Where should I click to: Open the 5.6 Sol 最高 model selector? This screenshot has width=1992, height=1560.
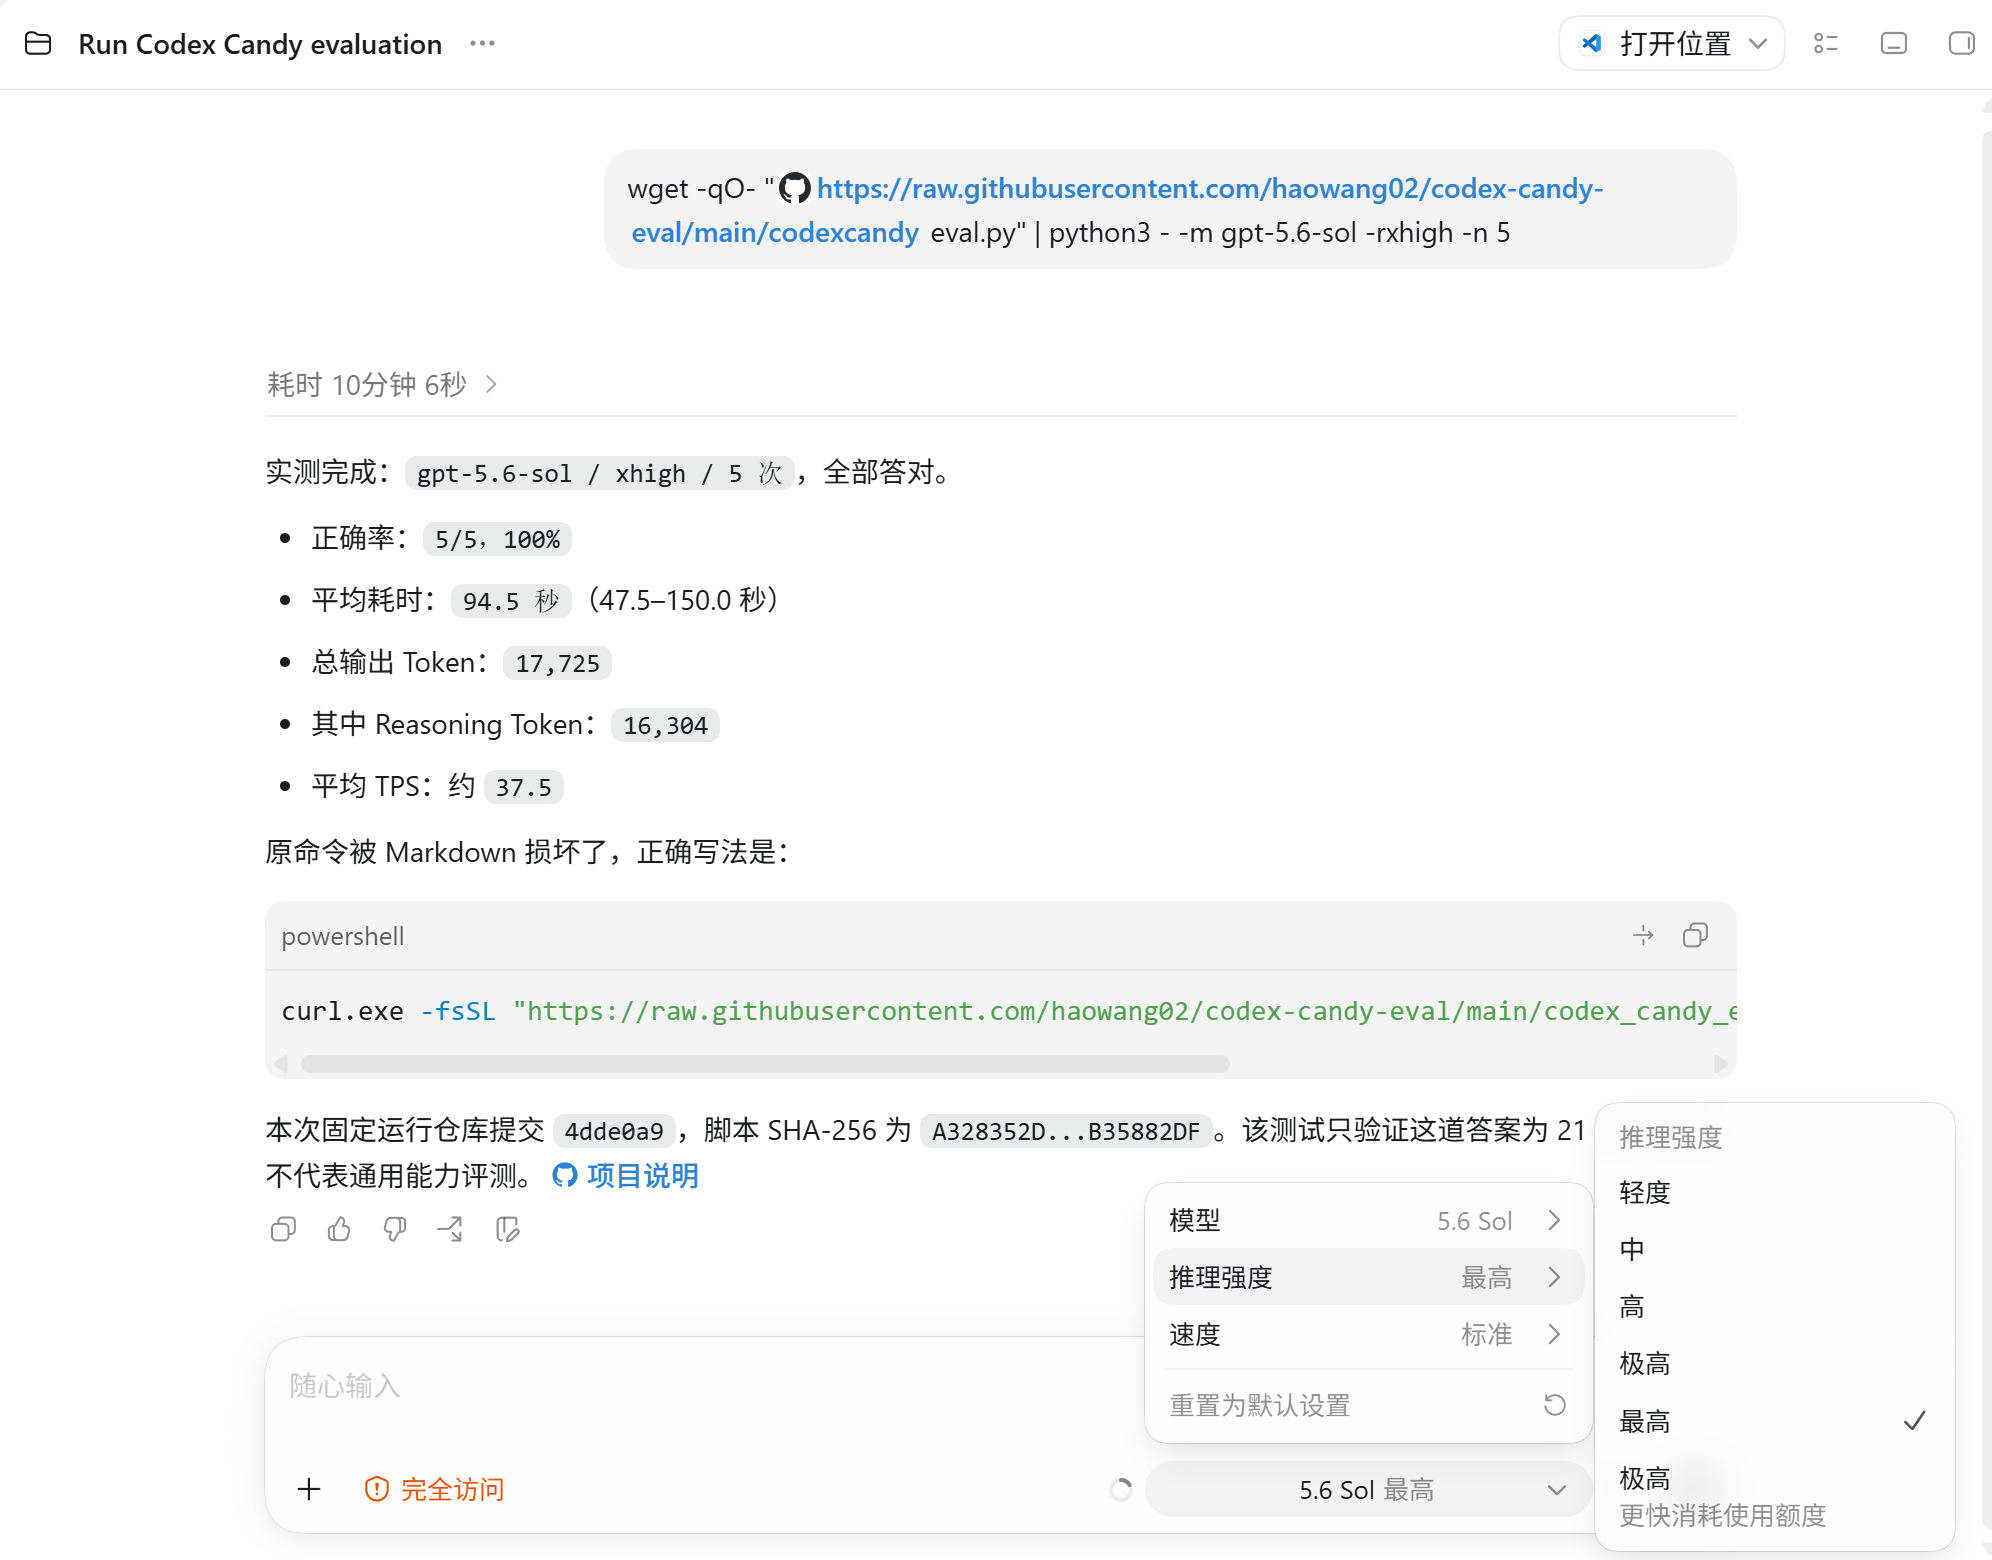(x=1368, y=1490)
